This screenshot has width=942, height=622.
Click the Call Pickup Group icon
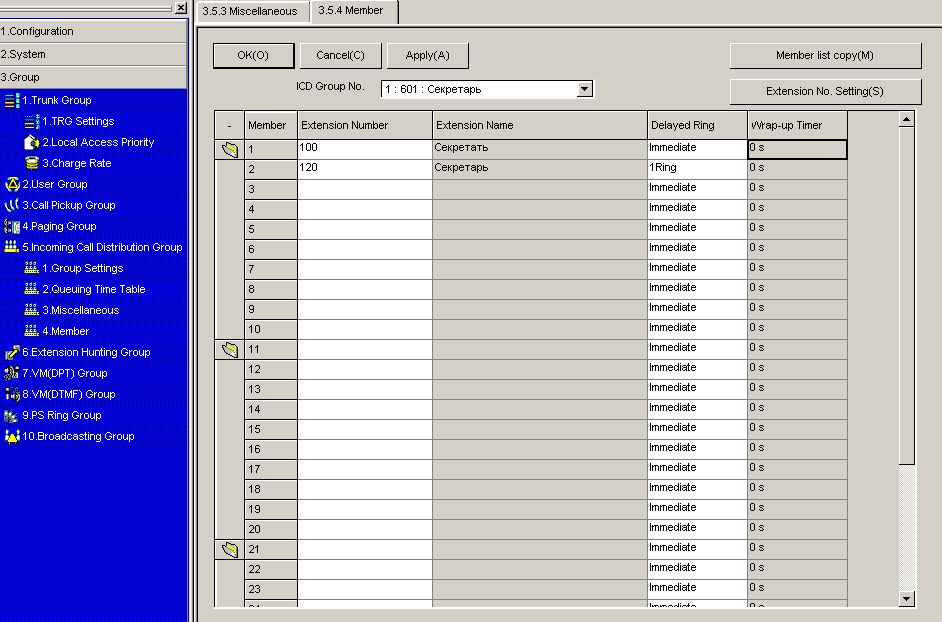[11, 206]
